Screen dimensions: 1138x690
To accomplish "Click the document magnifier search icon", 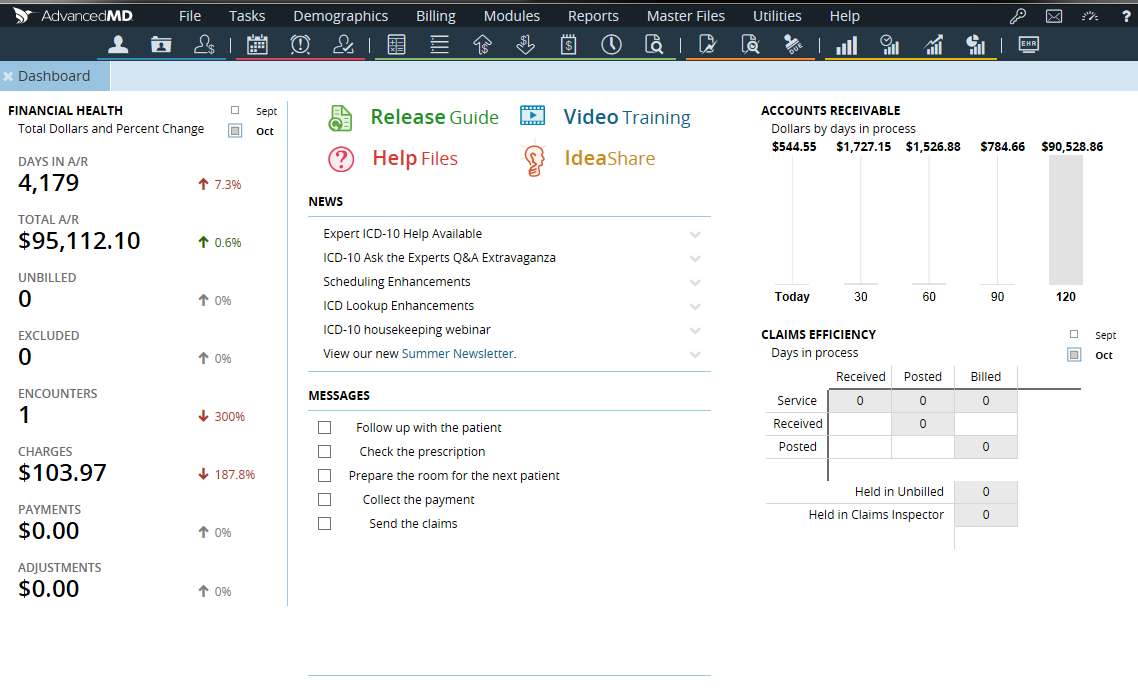I will [654, 45].
